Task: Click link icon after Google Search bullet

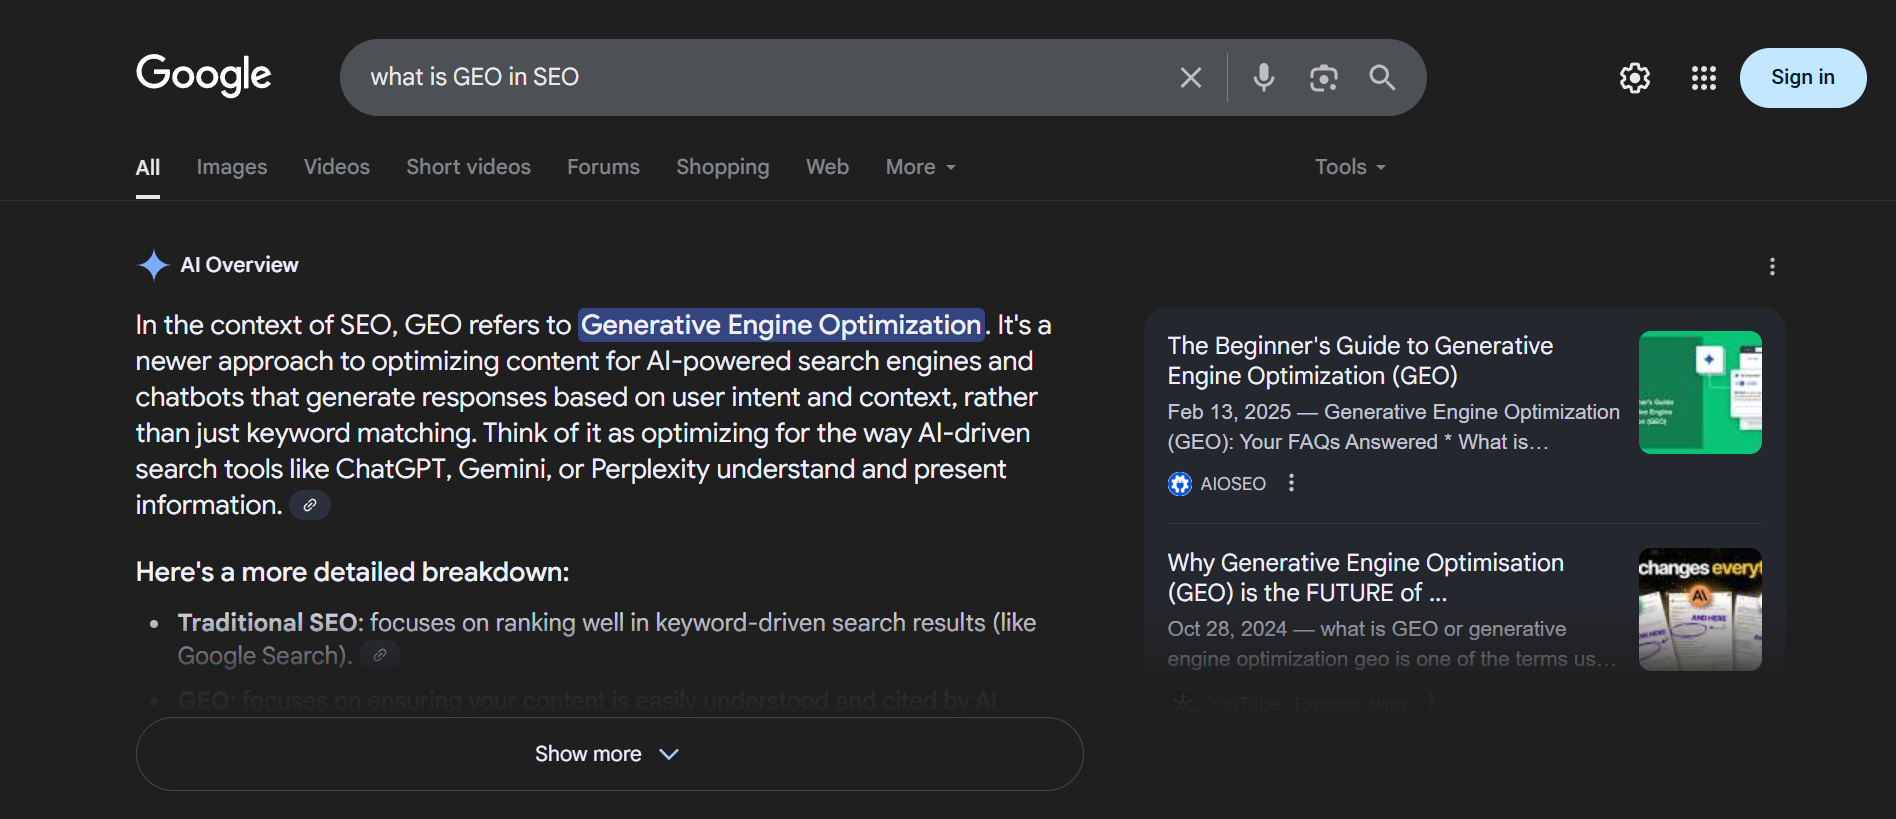Action: point(380,655)
